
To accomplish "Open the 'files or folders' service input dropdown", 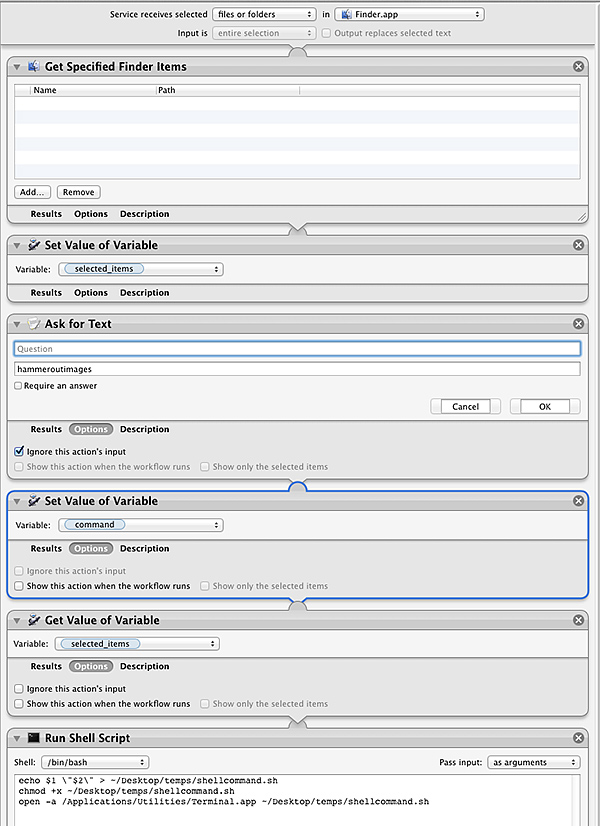I will pos(264,14).
